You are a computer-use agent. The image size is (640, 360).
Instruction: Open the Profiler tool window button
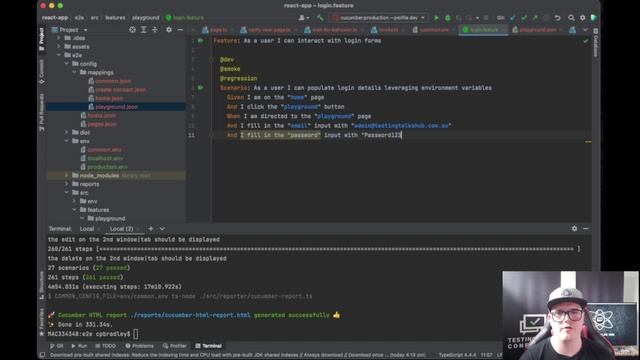[x=174, y=346]
